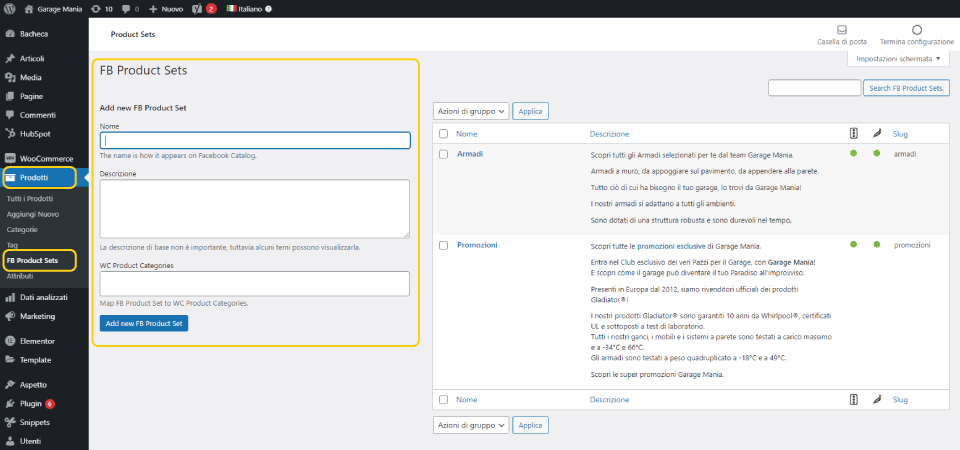Click SEO green dot for Armadi
Viewport: 960px width, 450px height.
(853, 153)
